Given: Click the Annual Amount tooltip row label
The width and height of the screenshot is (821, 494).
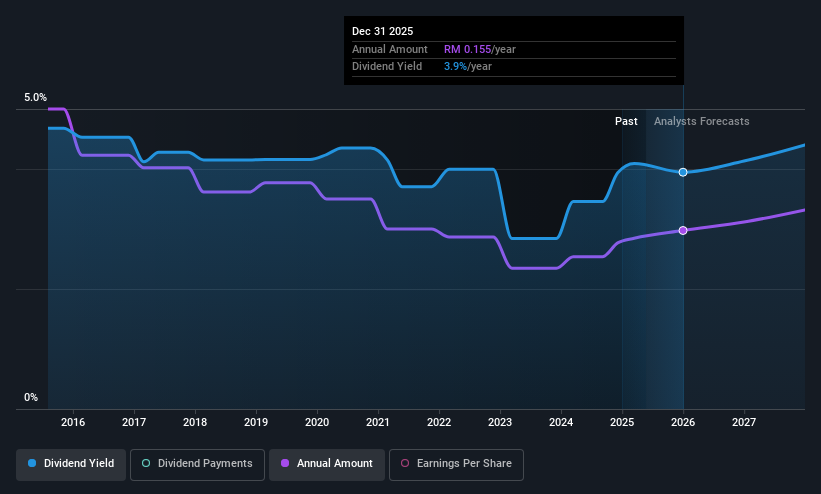Looking at the screenshot, I should click(390, 49).
